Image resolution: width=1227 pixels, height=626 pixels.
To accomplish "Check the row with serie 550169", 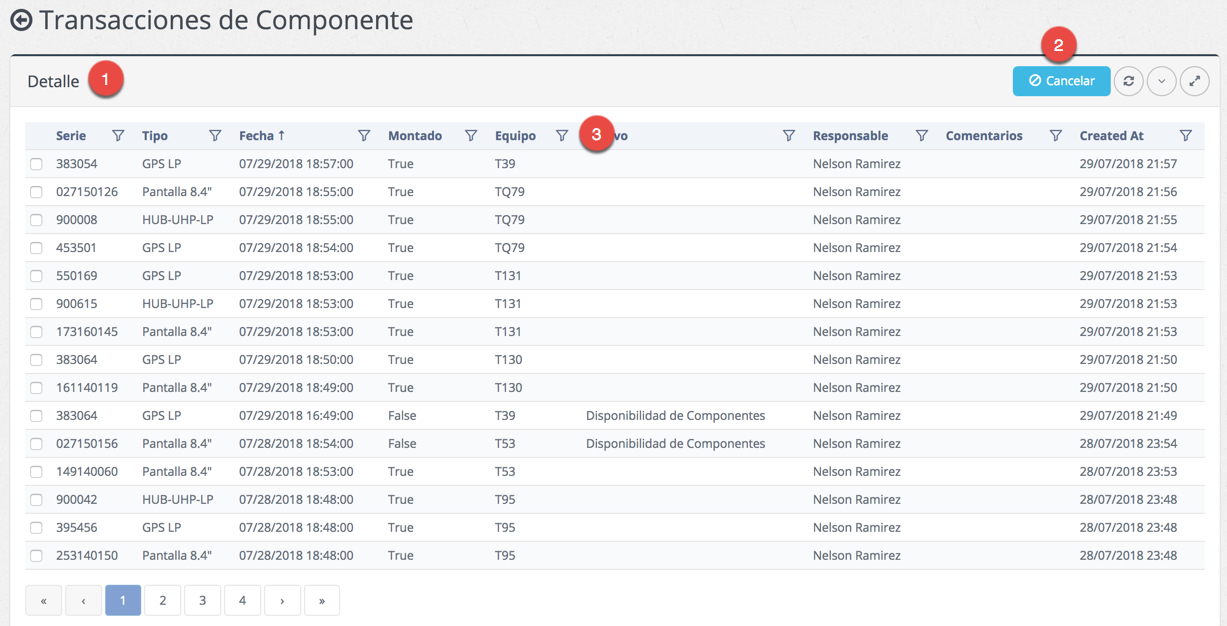I will 36,276.
